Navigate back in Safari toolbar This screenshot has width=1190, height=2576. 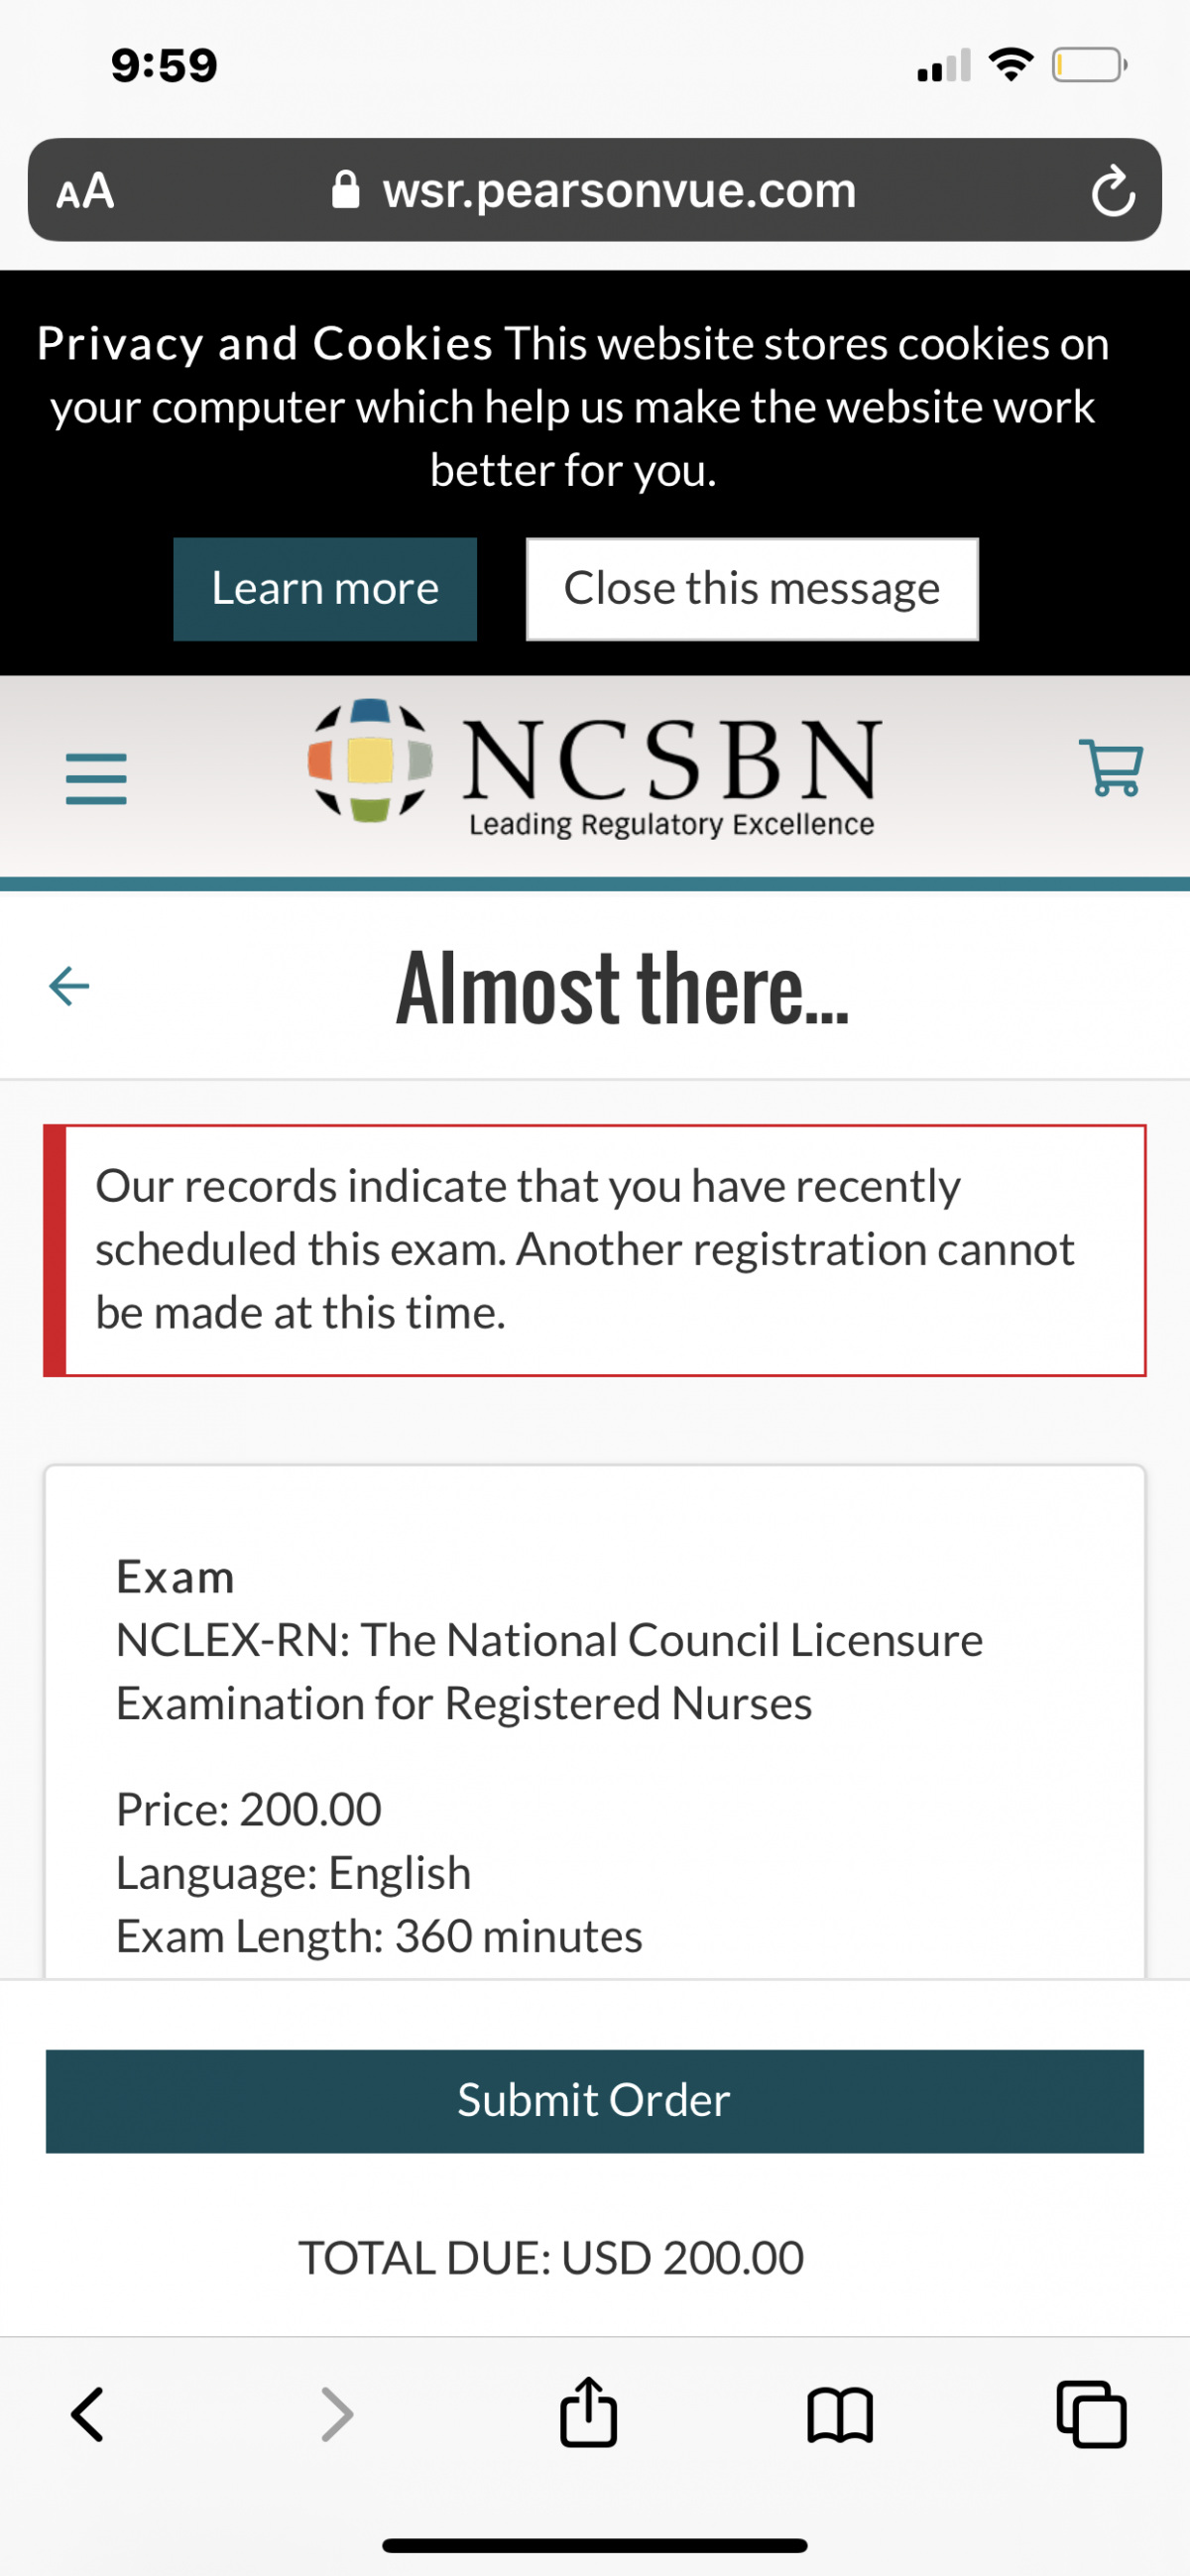tap(87, 2415)
